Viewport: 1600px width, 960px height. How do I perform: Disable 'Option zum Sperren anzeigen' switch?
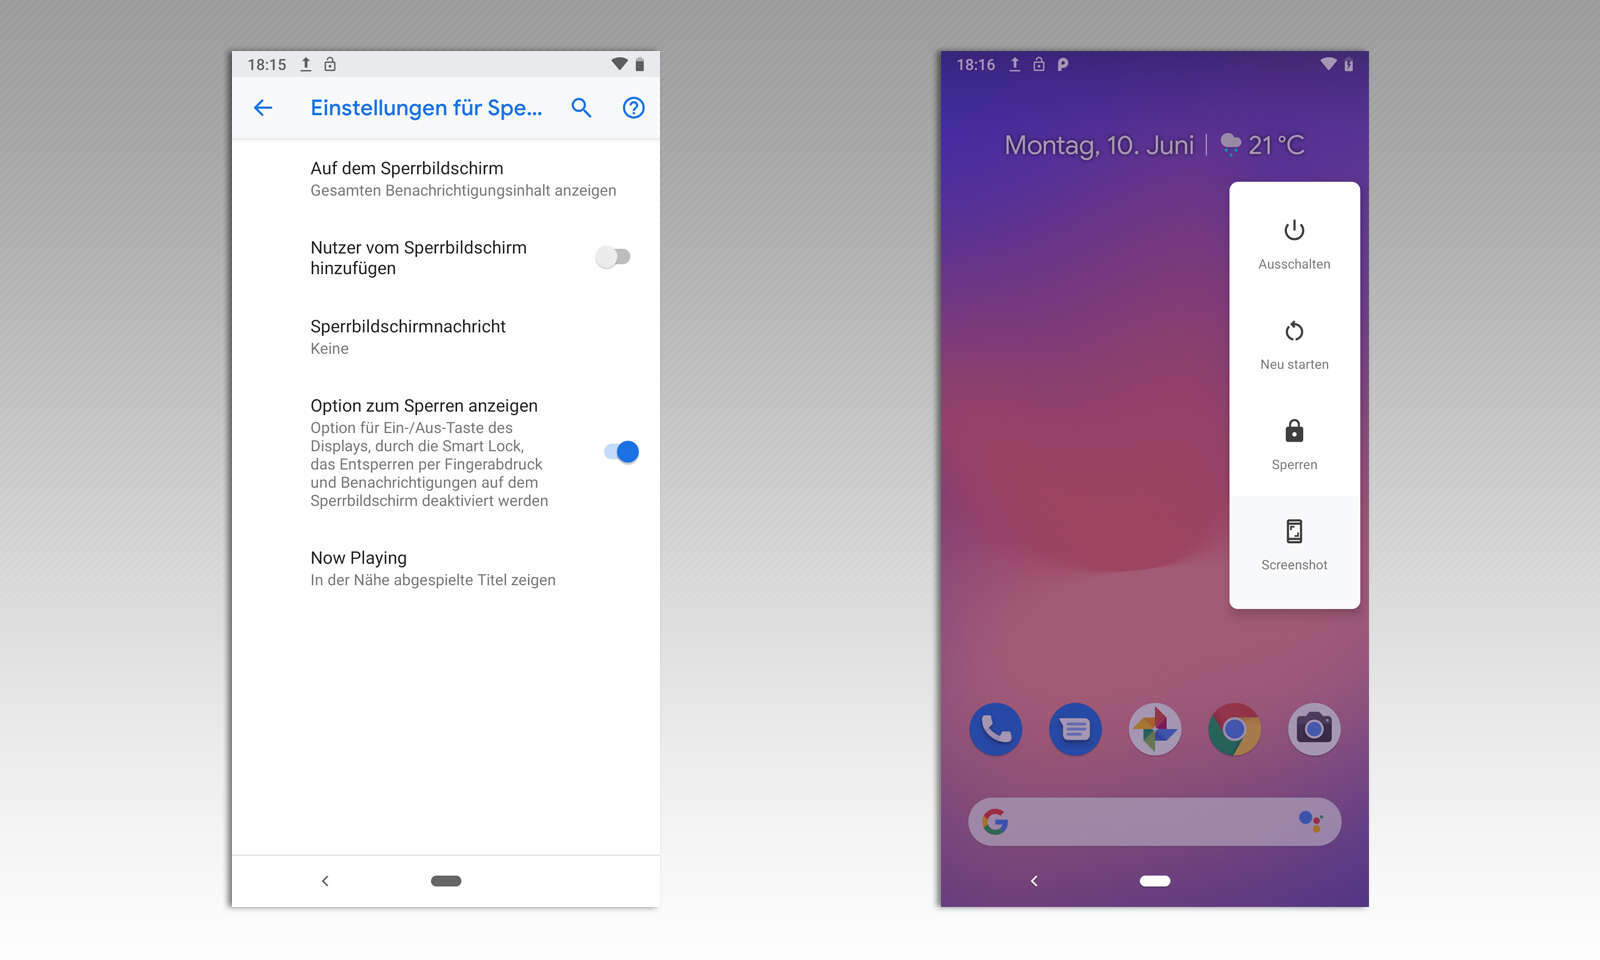pos(621,452)
